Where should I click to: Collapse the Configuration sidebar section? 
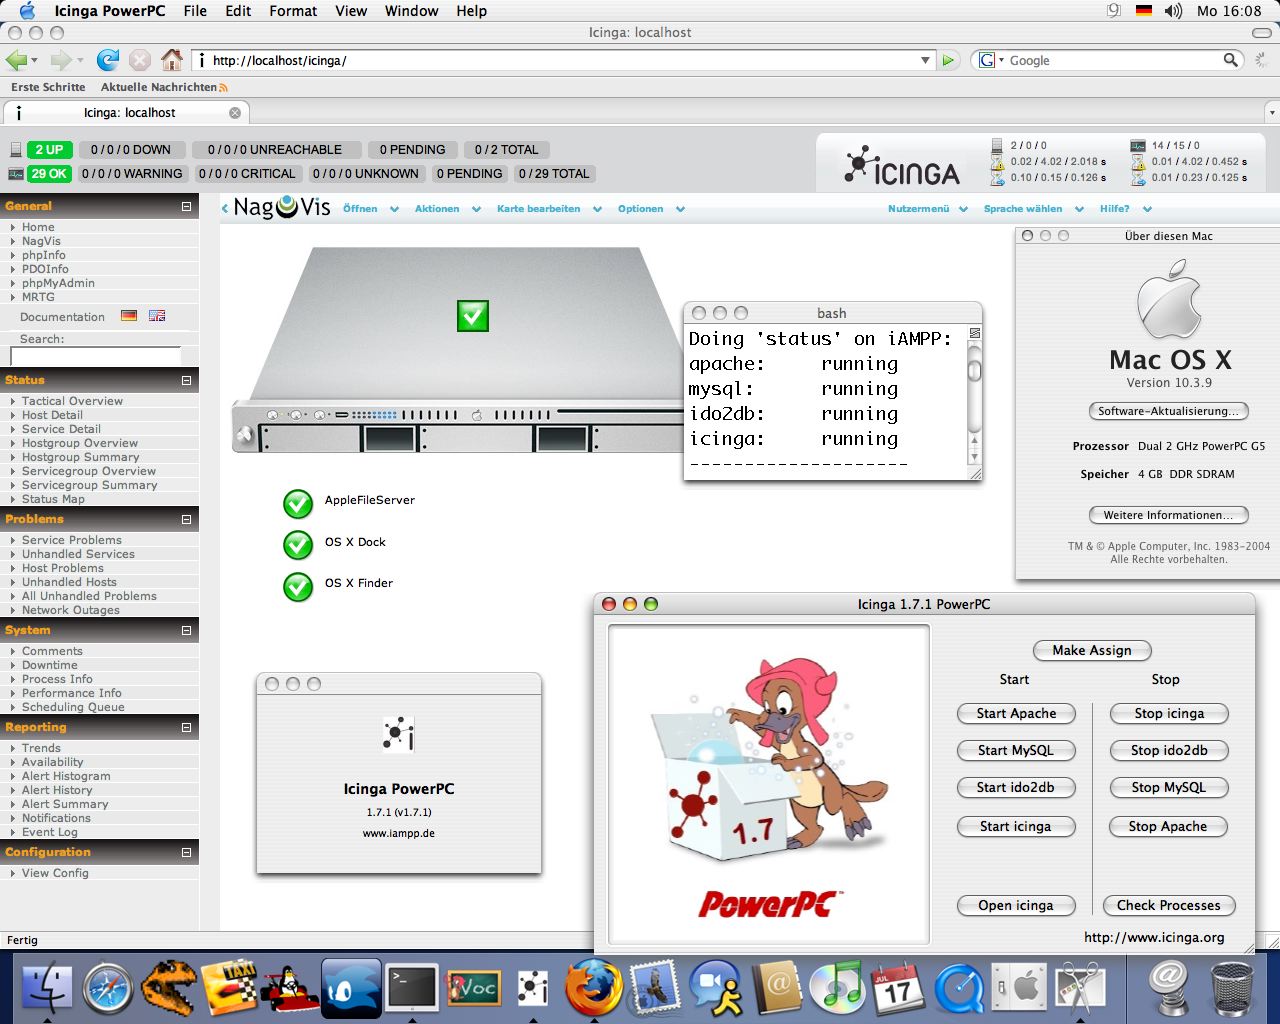[x=186, y=852]
